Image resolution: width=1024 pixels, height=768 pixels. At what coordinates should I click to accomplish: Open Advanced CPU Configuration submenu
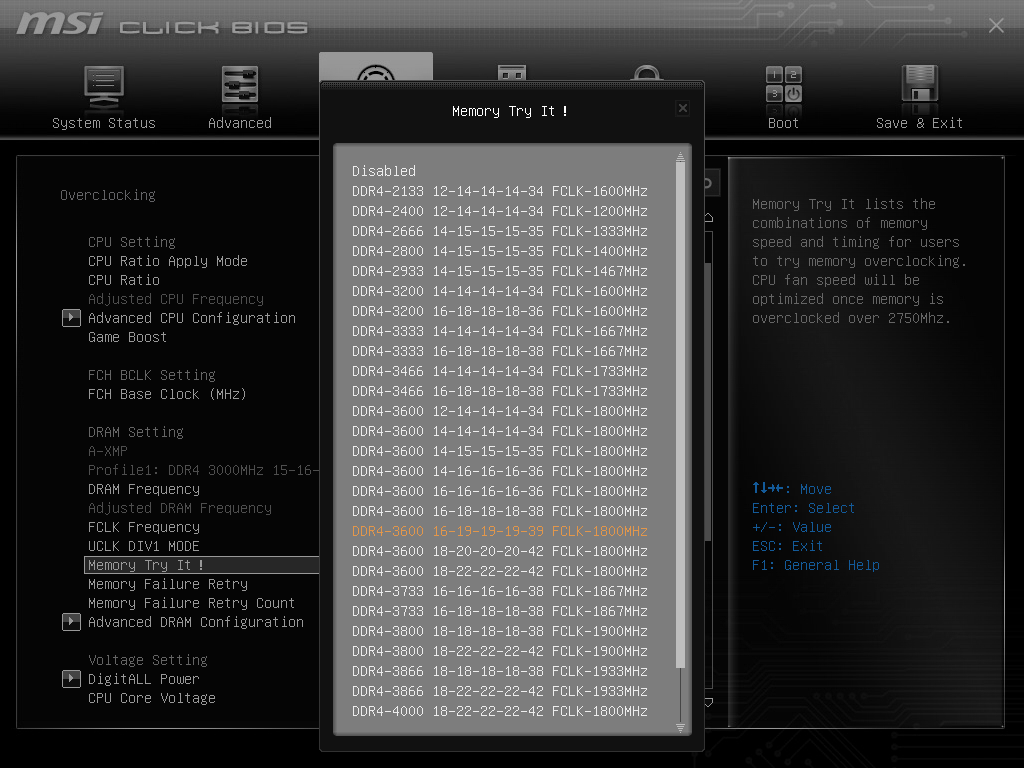tap(192, 318)
